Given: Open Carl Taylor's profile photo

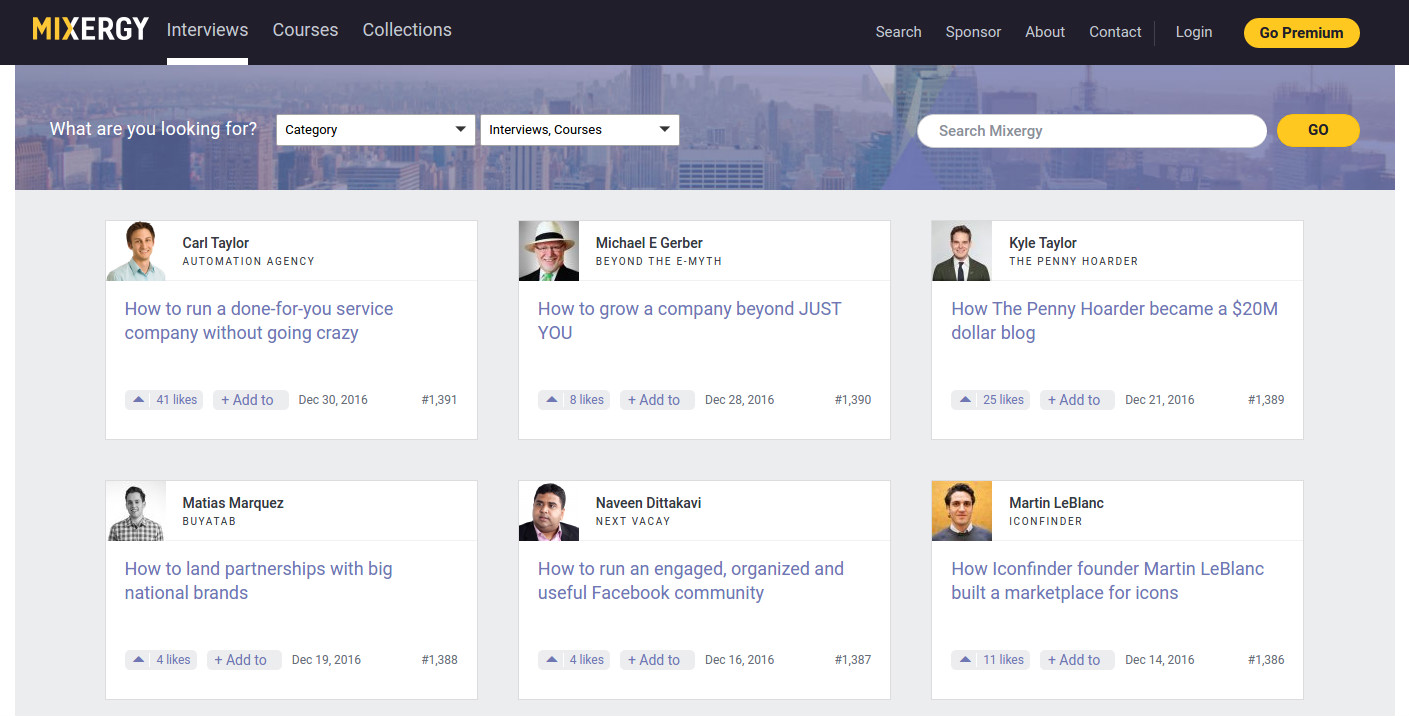Looking at the screenshot, I should coord(136,251).
